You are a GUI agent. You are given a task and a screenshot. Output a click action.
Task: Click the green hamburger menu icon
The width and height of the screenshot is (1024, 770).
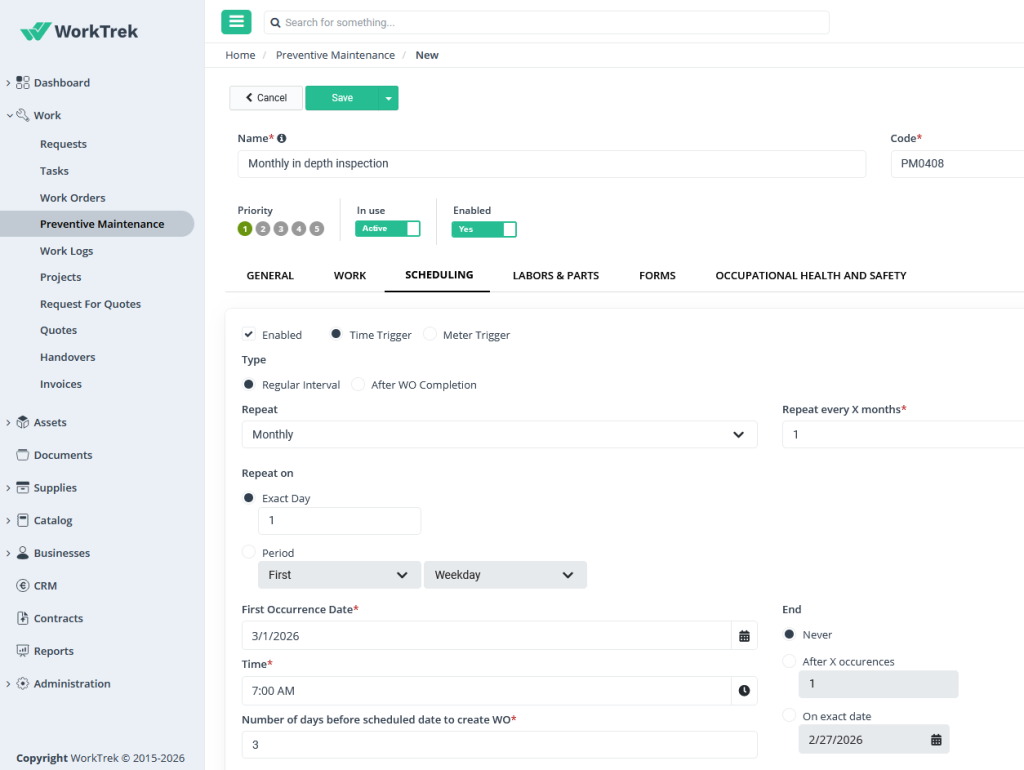236,21
